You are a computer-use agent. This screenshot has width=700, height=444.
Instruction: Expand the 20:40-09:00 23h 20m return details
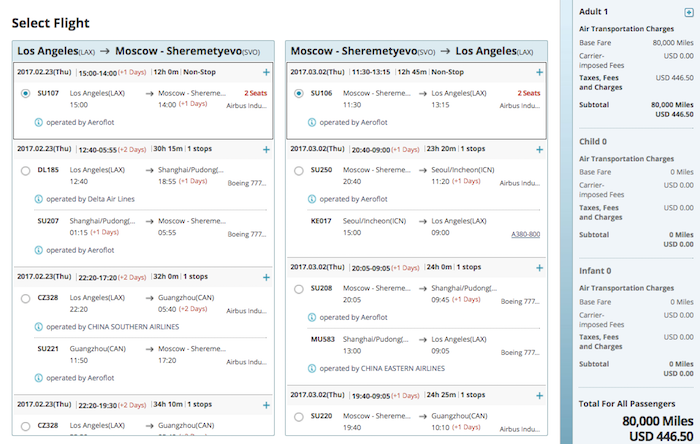coord(539,149)
